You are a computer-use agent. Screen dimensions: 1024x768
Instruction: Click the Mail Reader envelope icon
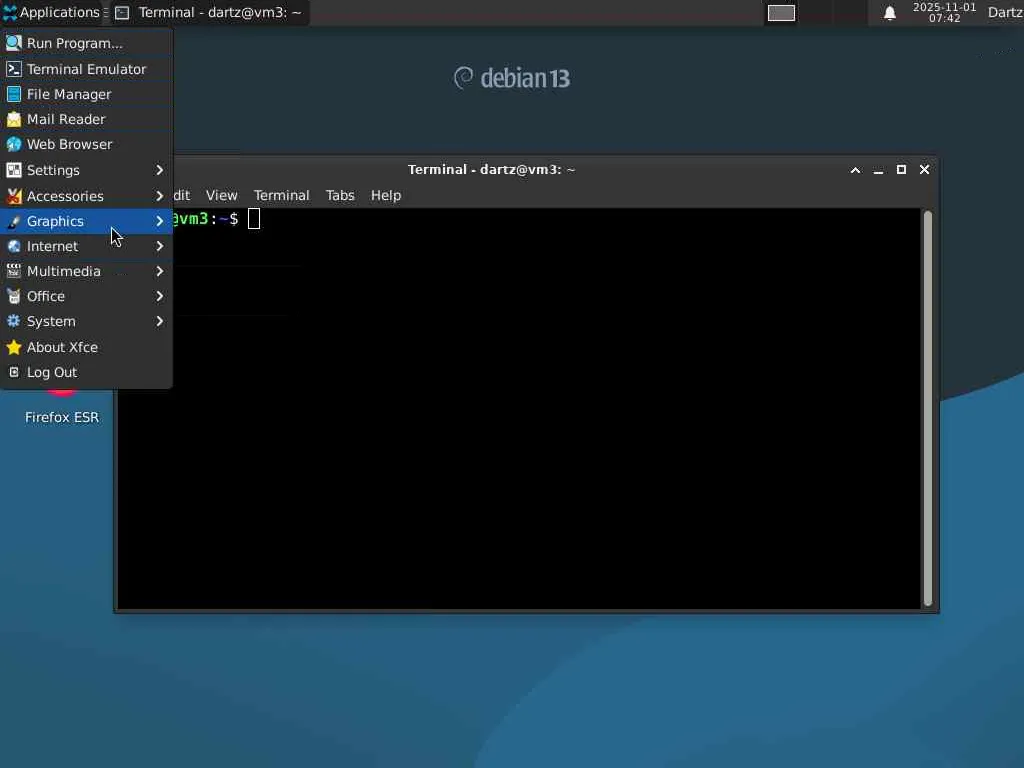[x=14, y=120]
